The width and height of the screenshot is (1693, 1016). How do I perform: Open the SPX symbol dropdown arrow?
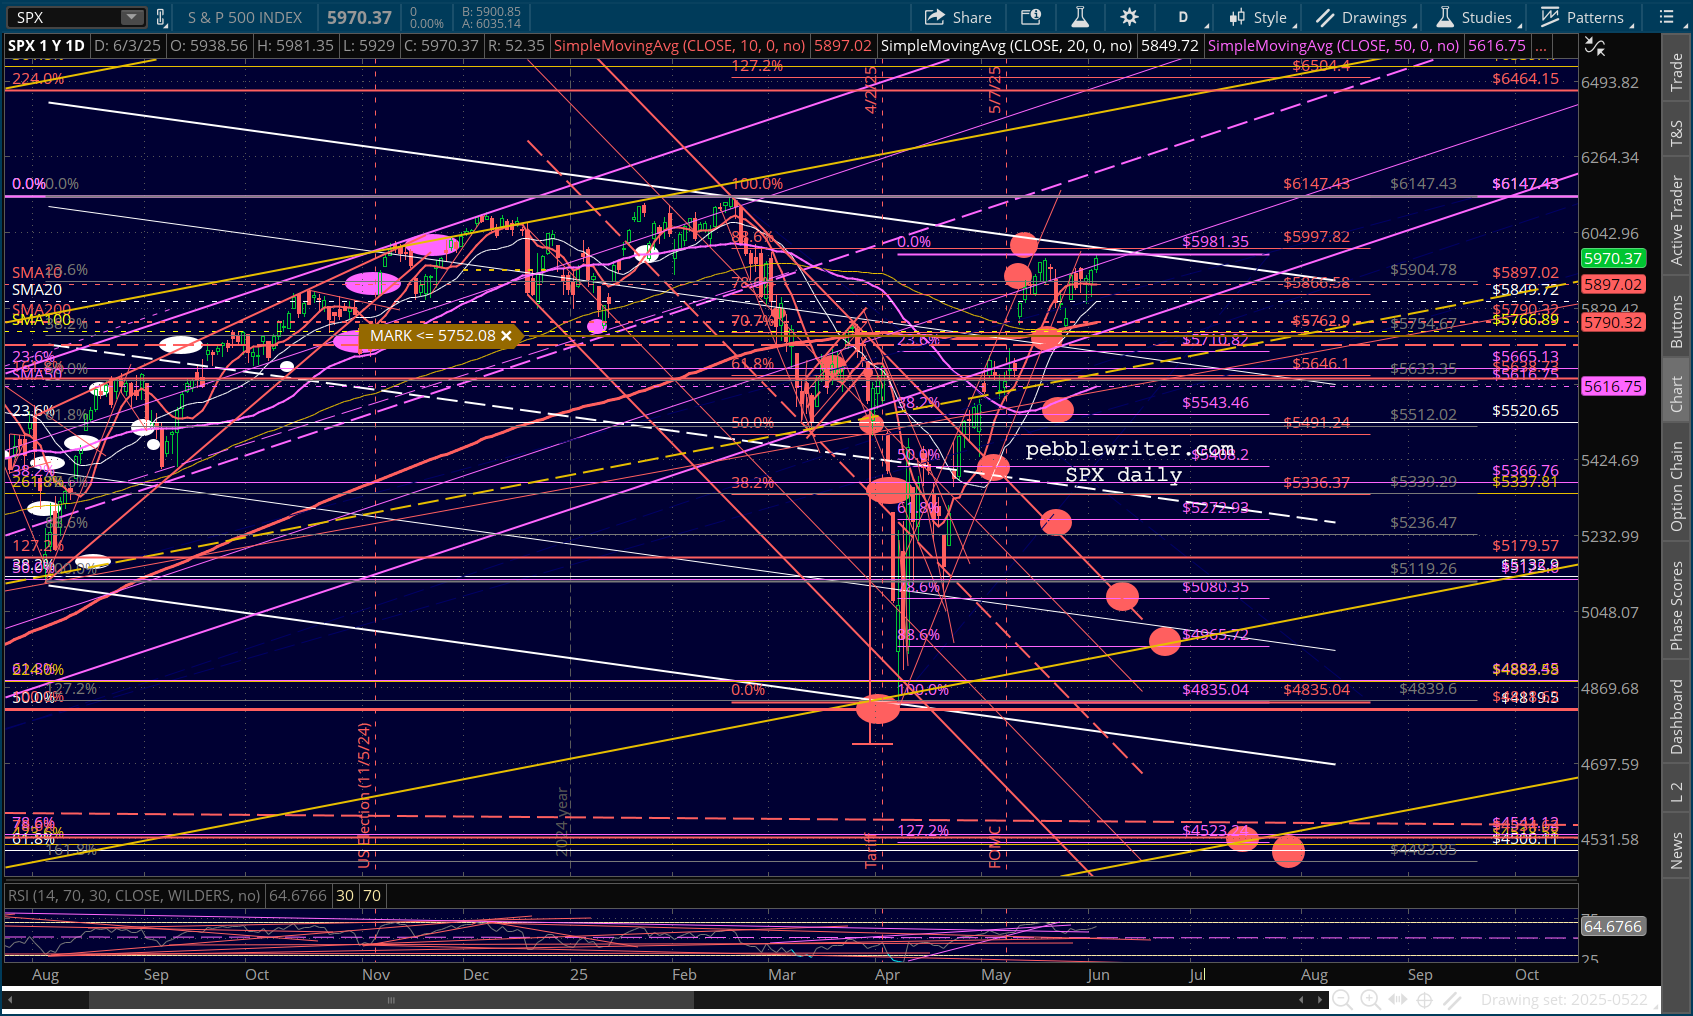click(x=132, y=17)
